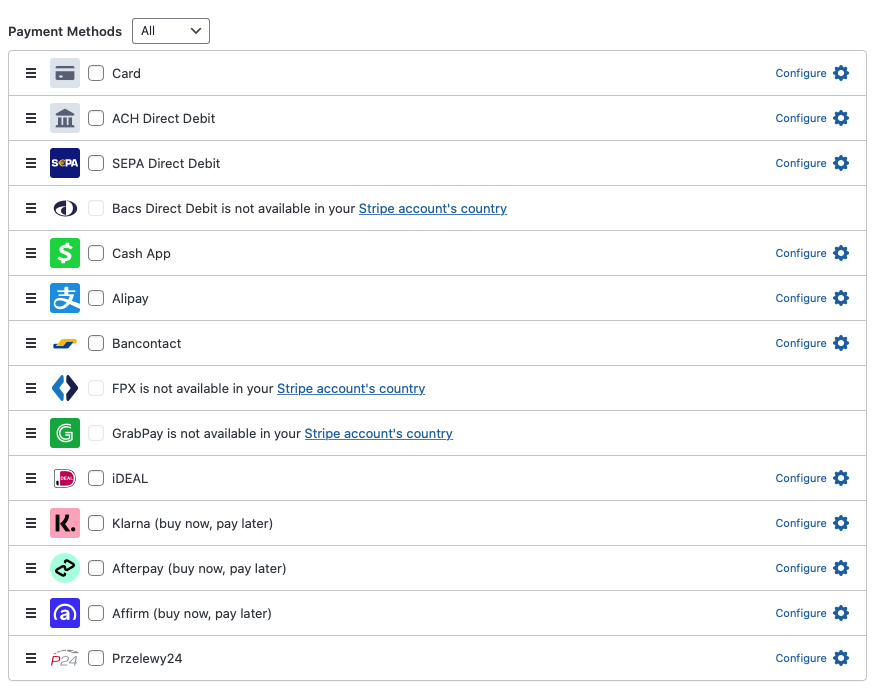Click the Affirm logo icon
This screenshot has height=692, width=875.
[x=65, y=613]
